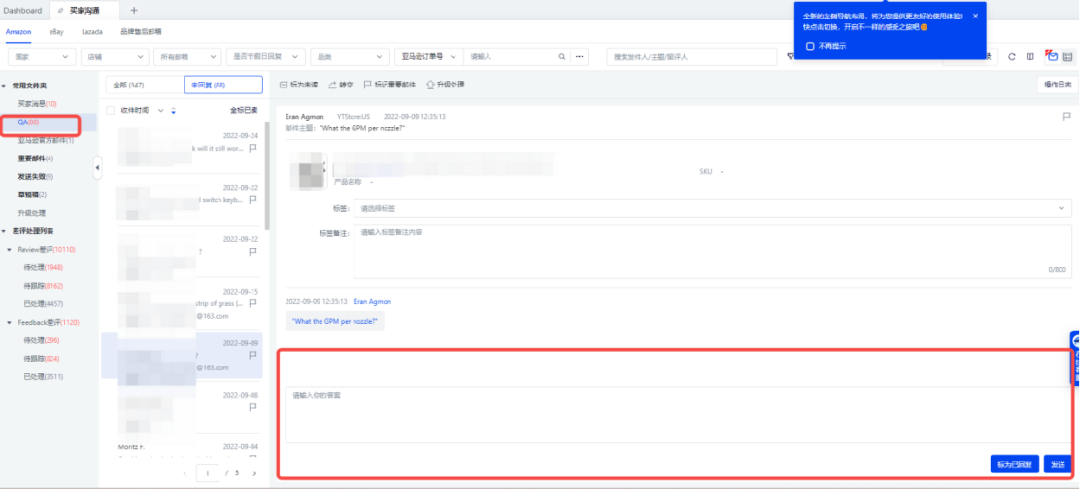Click the 标为已回复 mark replied button
The height and width of the screenshot is (489, 1080).
point(1015,464)
